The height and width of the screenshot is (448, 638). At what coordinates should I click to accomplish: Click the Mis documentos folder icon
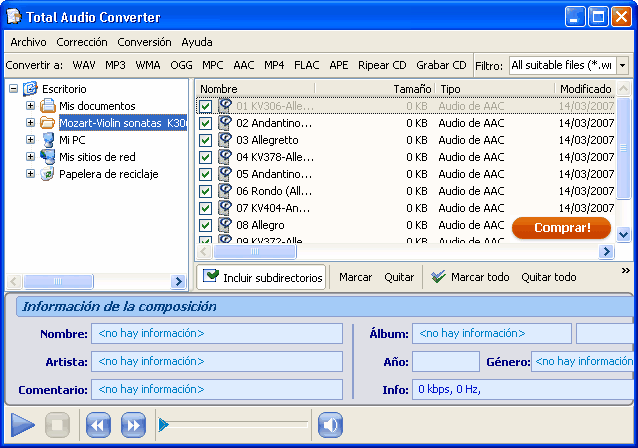click(48, 106)
